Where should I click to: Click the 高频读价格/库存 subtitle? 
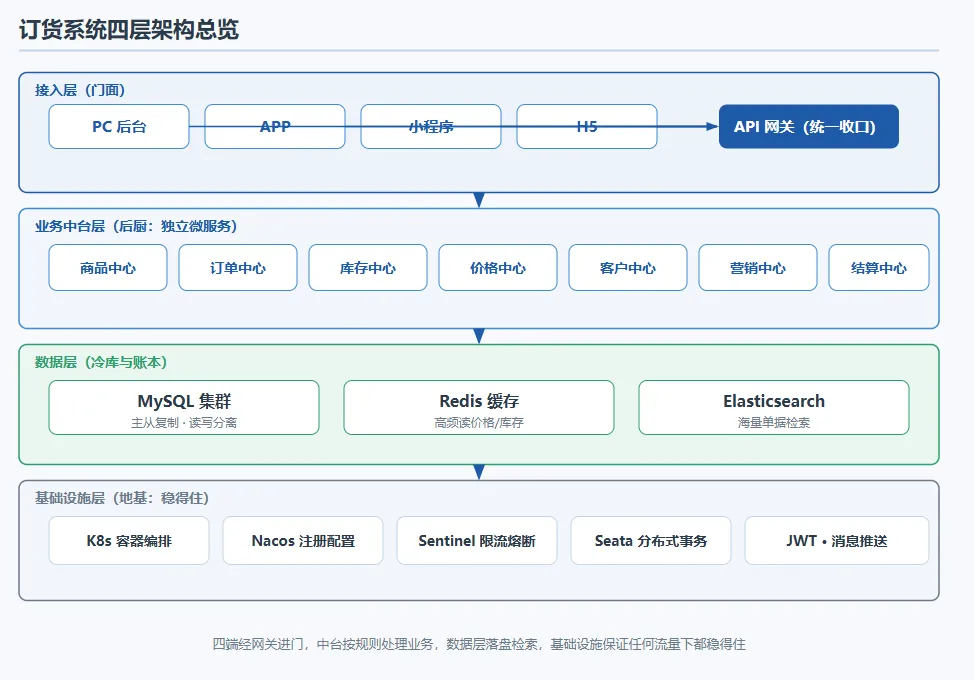click(x=478, y=423)
